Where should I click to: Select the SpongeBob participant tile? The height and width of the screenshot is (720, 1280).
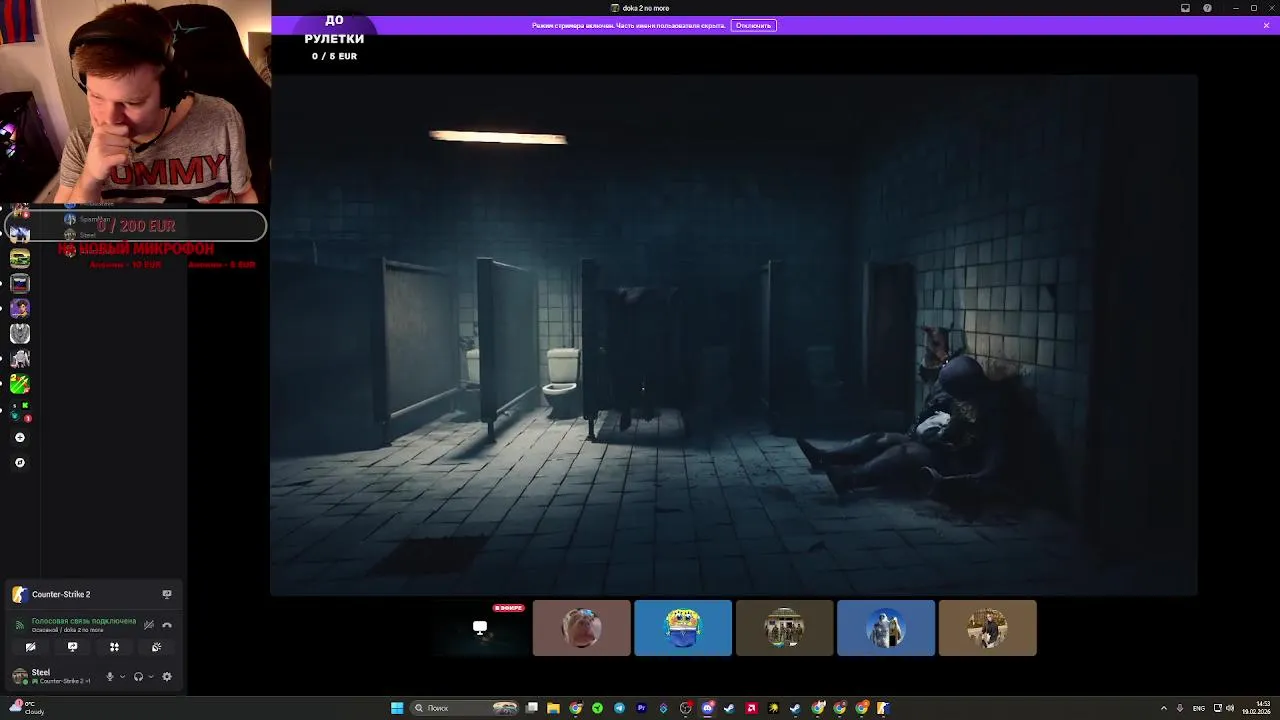[683, 628]
